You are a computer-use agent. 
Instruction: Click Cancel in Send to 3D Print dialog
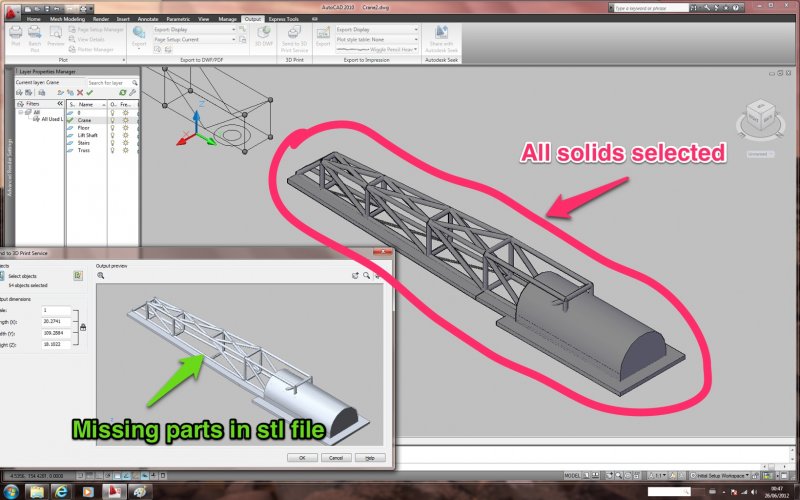[336, 458]
